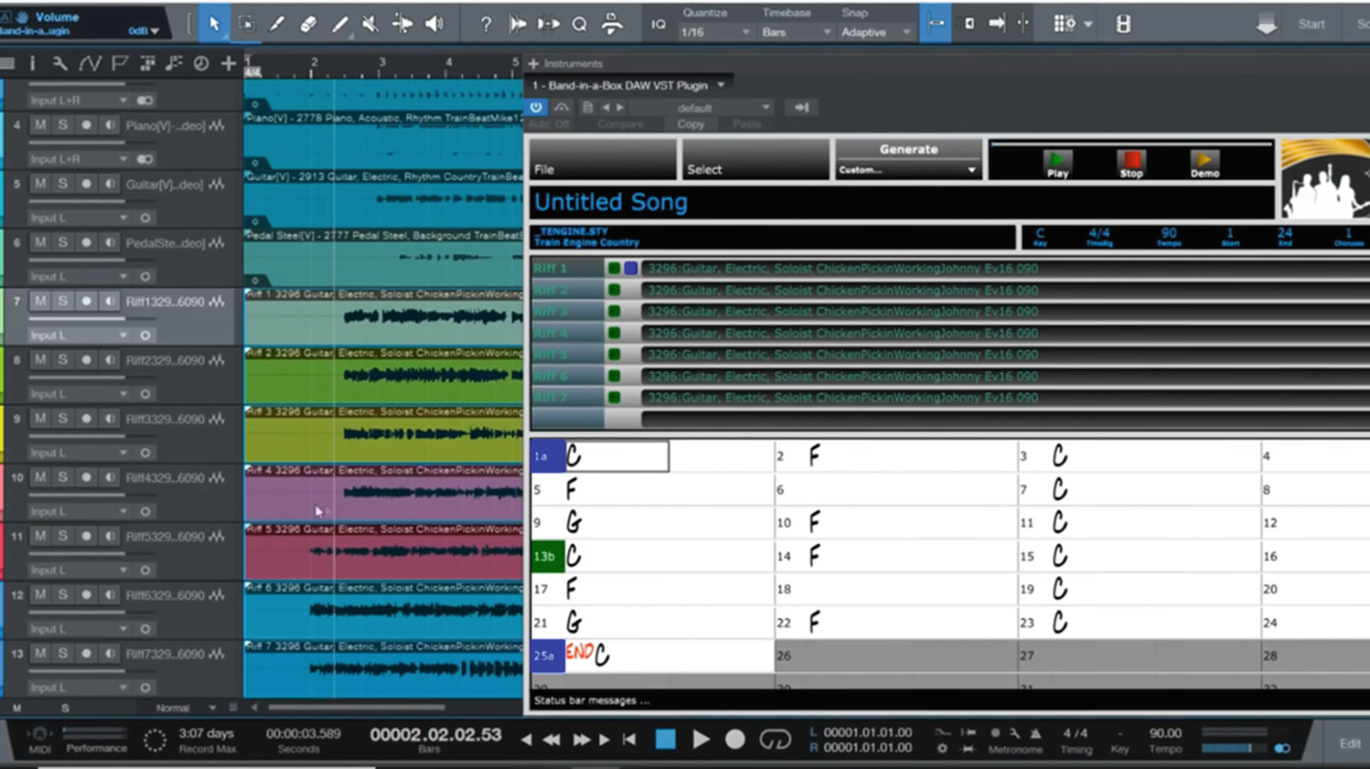The image size is (1370, 769).
Task: Toggle the plugin power bypass button
Action: pos(536,107)
